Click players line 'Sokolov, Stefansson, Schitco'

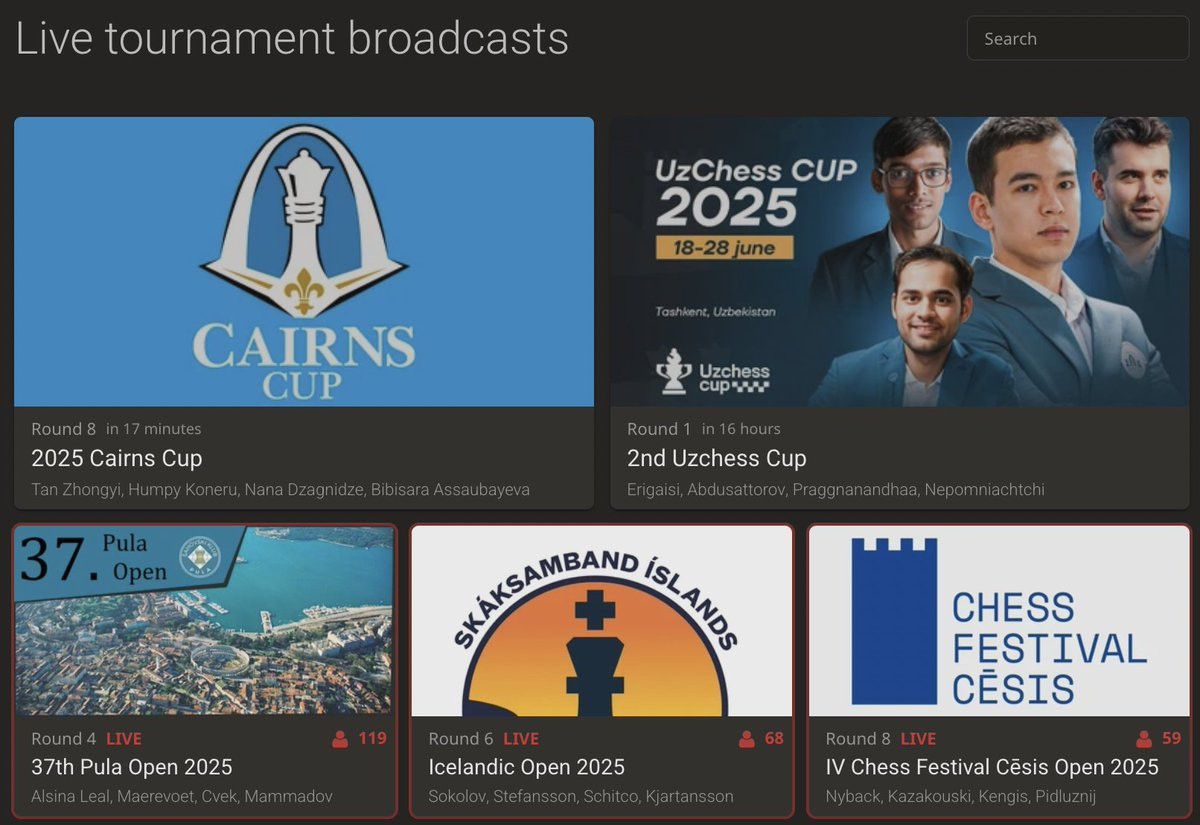click(581, 797)
